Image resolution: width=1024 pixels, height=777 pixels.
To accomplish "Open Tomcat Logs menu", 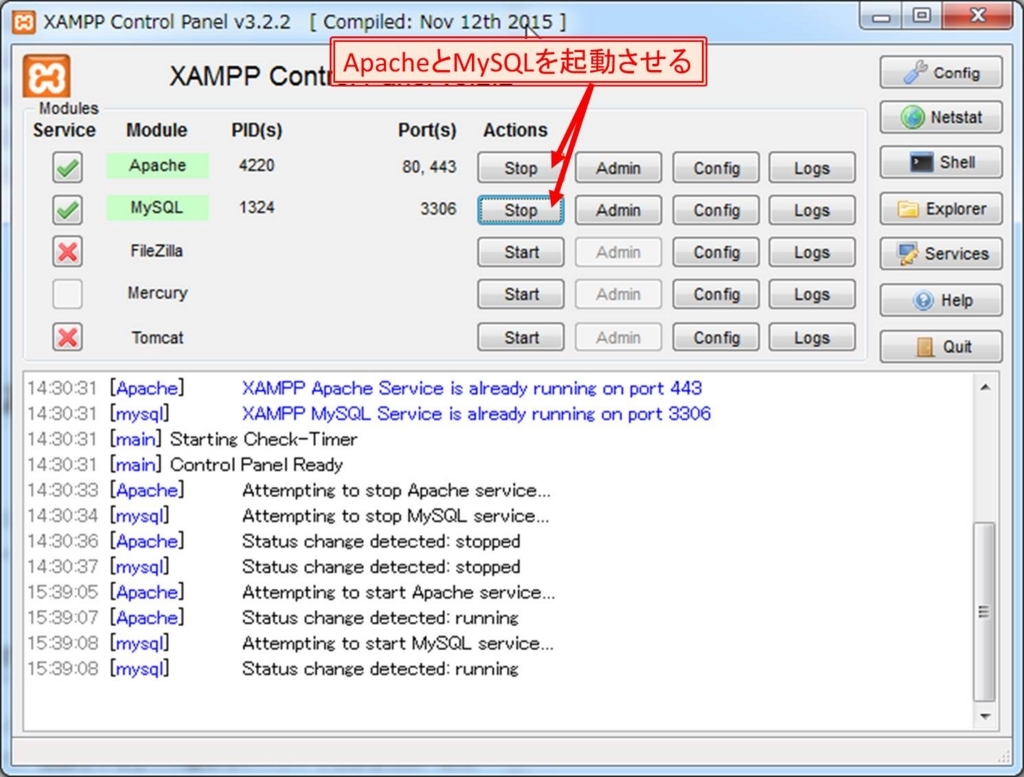I will 812,338.
